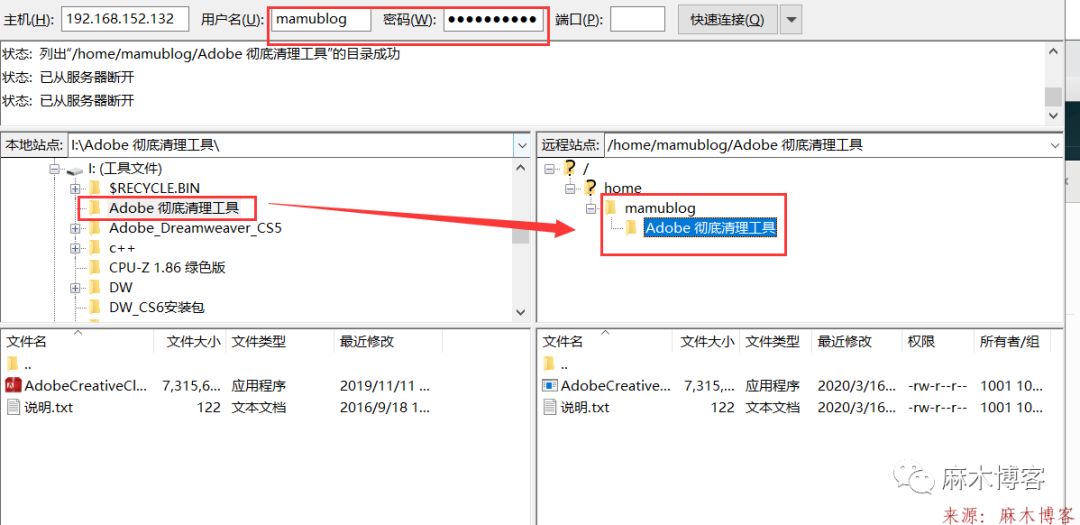The image size is (1080, 525).
Task: Select the Adobe_Dreamweaver_CS5 folder icon
Action: pyautogui.click(x=95, y=228)
